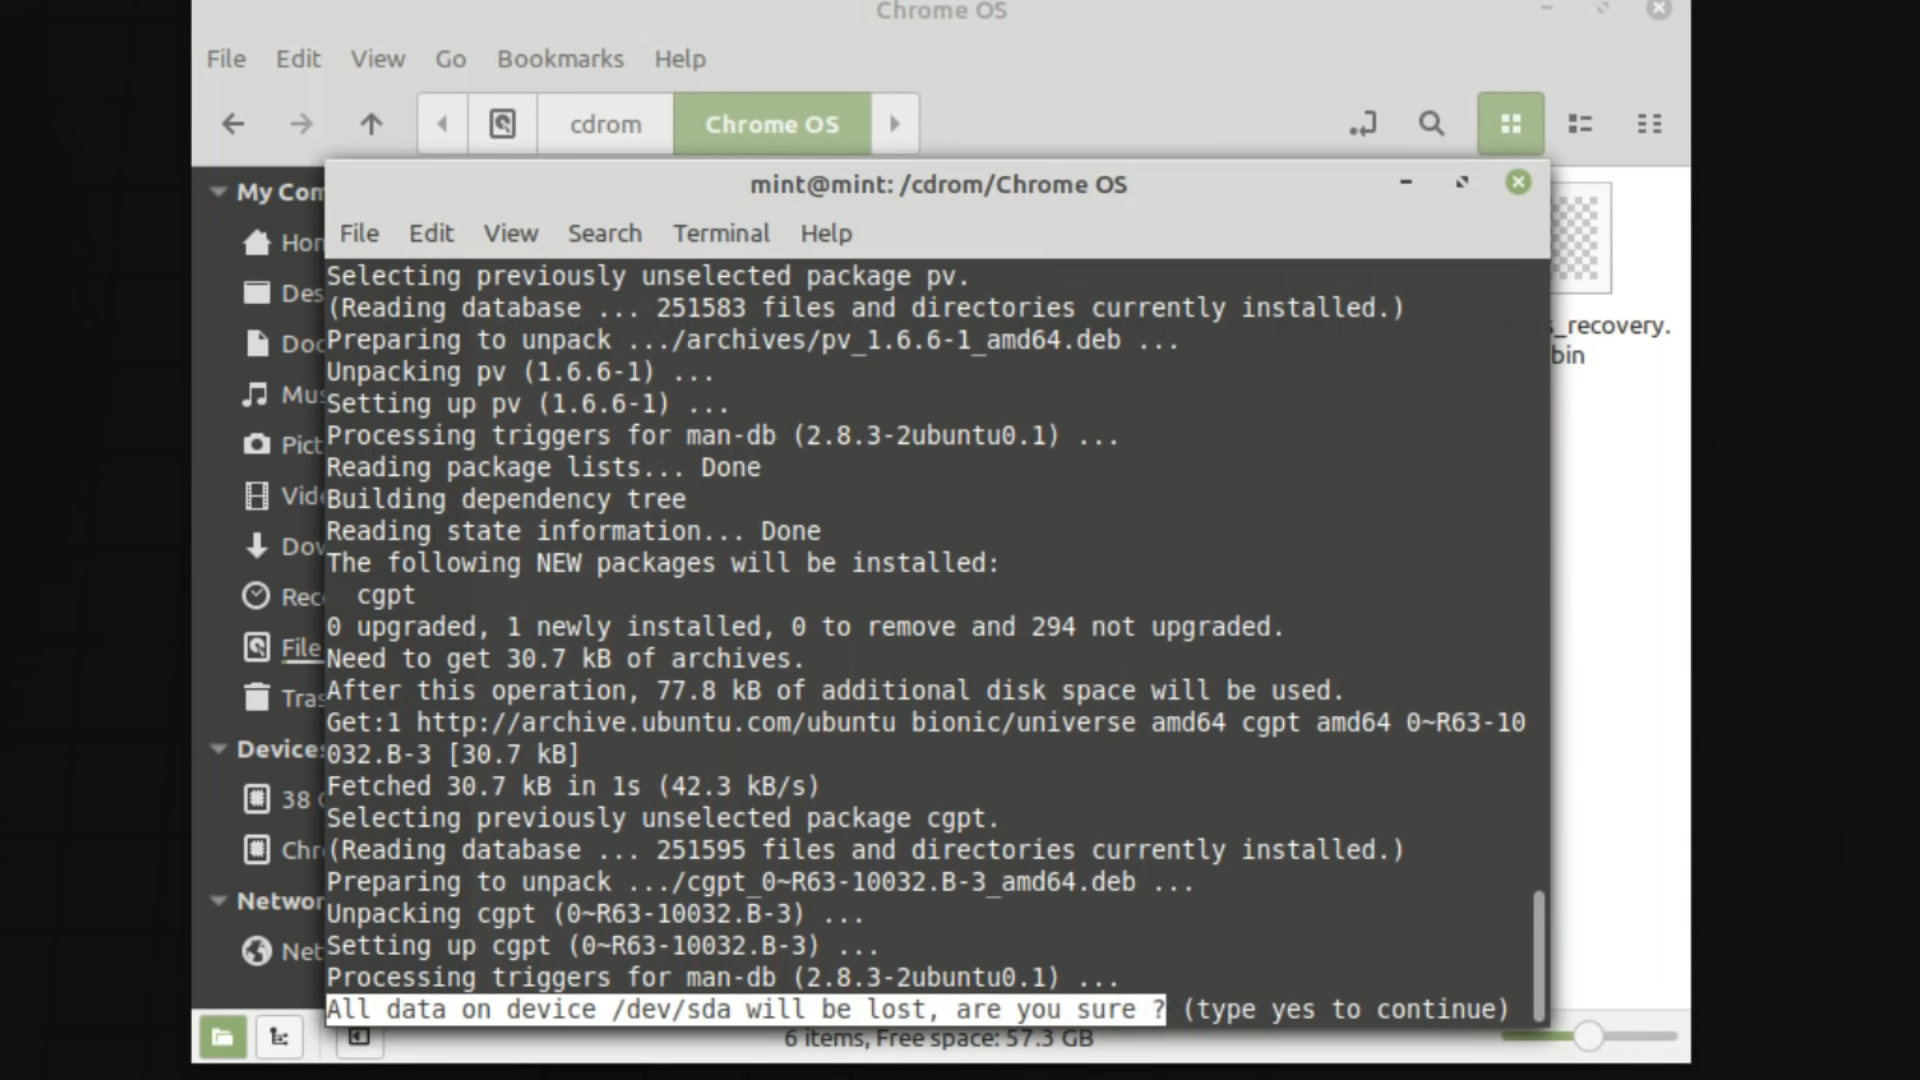1920x1080 pixels.
Task: Collapse the My Computer sidebar section
Action: pos(218,191)
